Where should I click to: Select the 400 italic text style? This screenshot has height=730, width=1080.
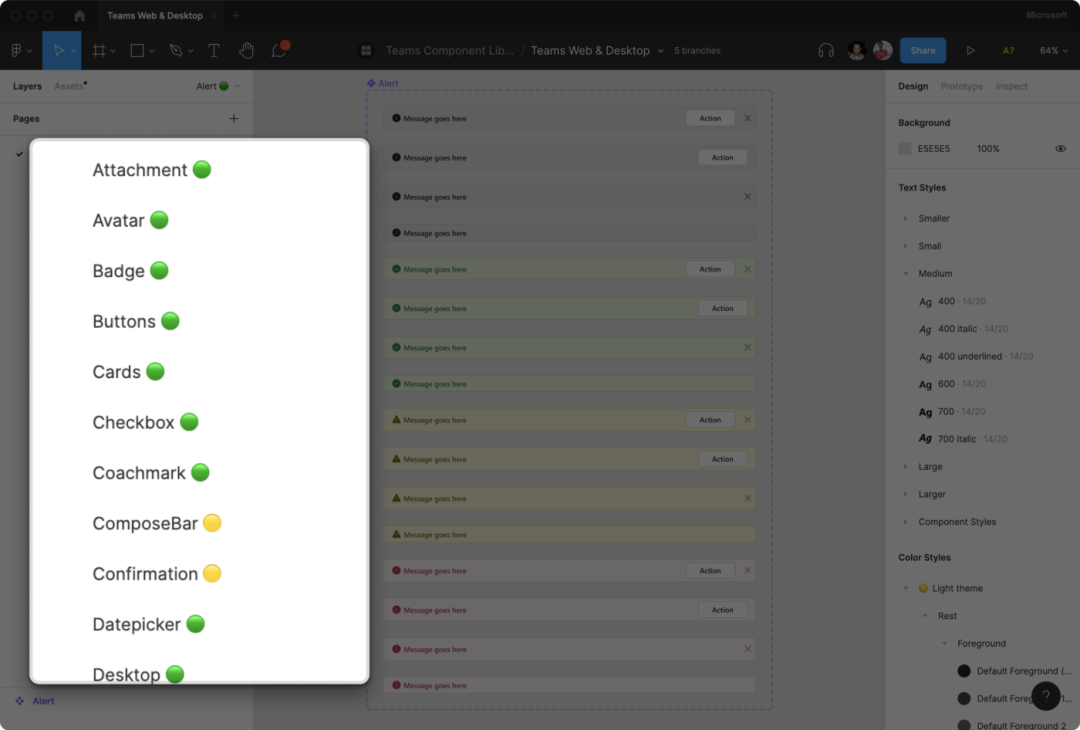click(964, 328)
